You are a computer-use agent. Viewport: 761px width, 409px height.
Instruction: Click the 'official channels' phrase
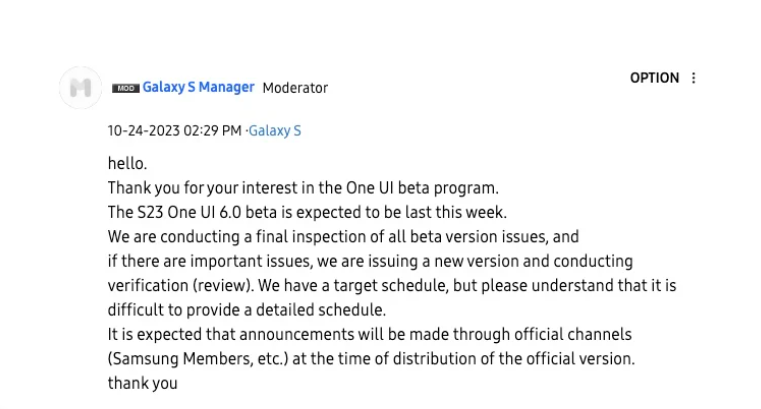coord(581,334)
